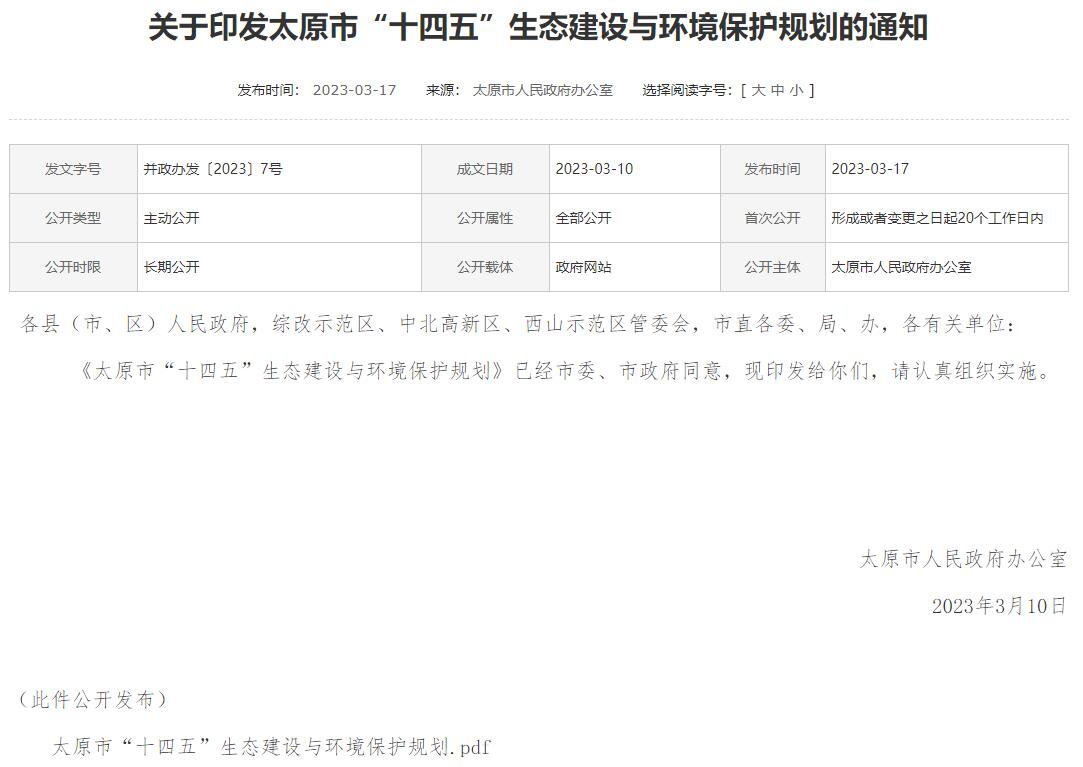
Task: Select the 全部公开 value cell
Action: click(x=635, y=218)
